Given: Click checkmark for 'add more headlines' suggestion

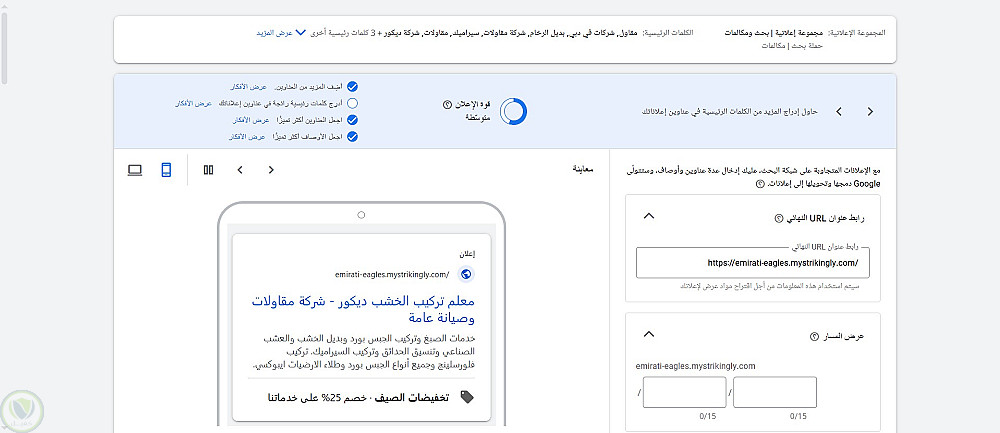Looking at the screenshot, I should pos(352,87).
